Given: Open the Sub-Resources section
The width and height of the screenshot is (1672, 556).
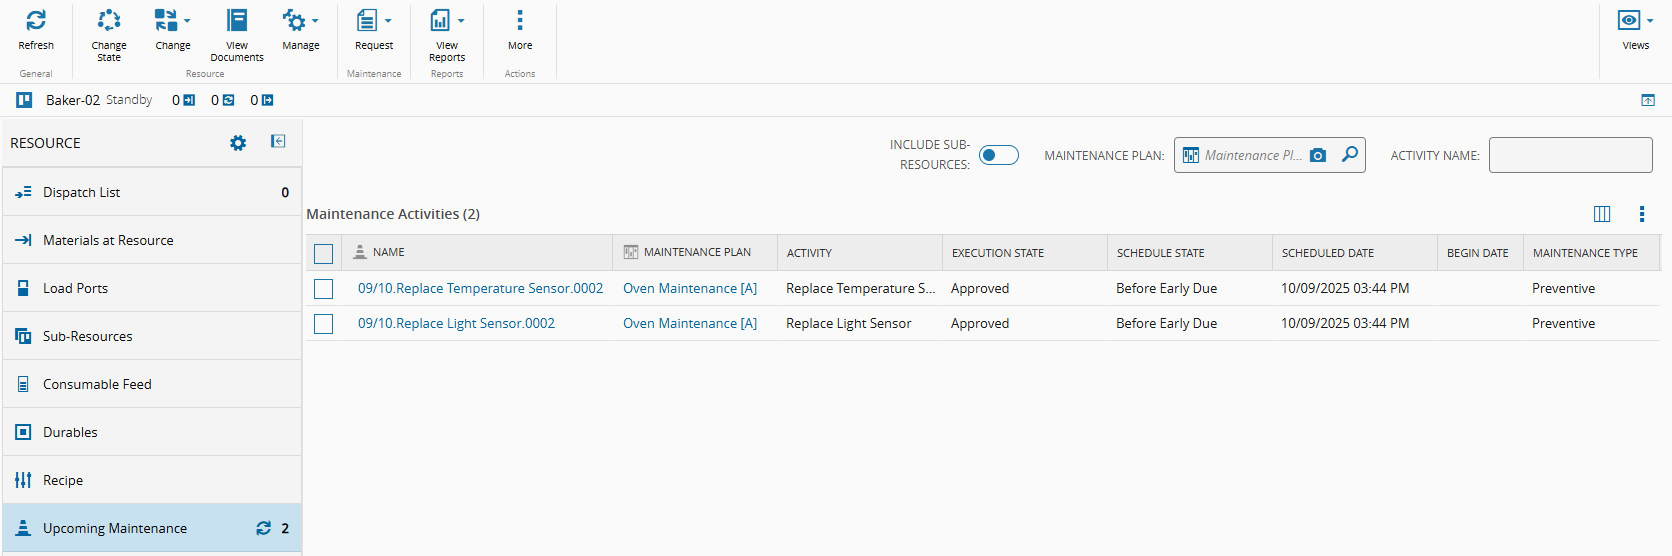Looking at the screenshot, I should click(x=152, y=336).
